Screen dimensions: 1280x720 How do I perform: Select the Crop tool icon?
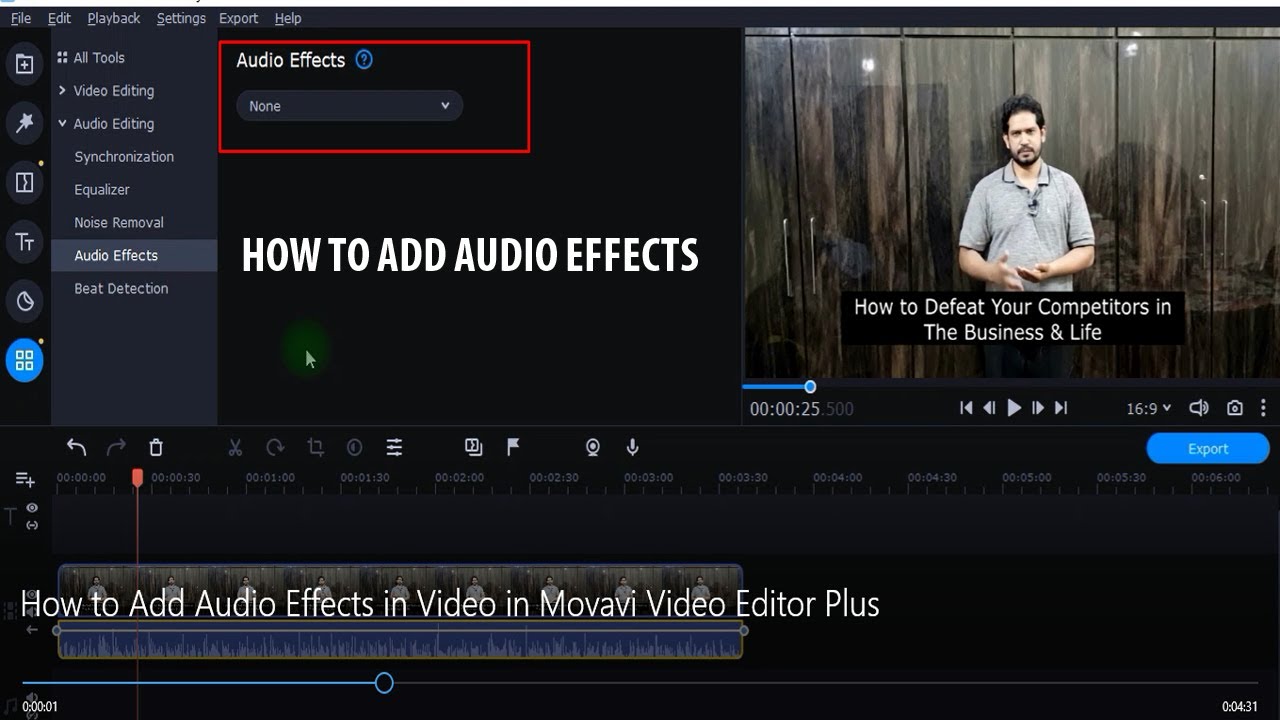click(315, 447)
